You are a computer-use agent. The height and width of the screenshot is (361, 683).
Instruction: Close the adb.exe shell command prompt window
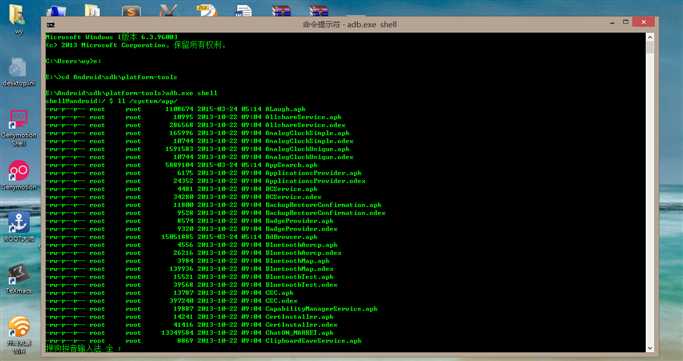coord(643,22)
